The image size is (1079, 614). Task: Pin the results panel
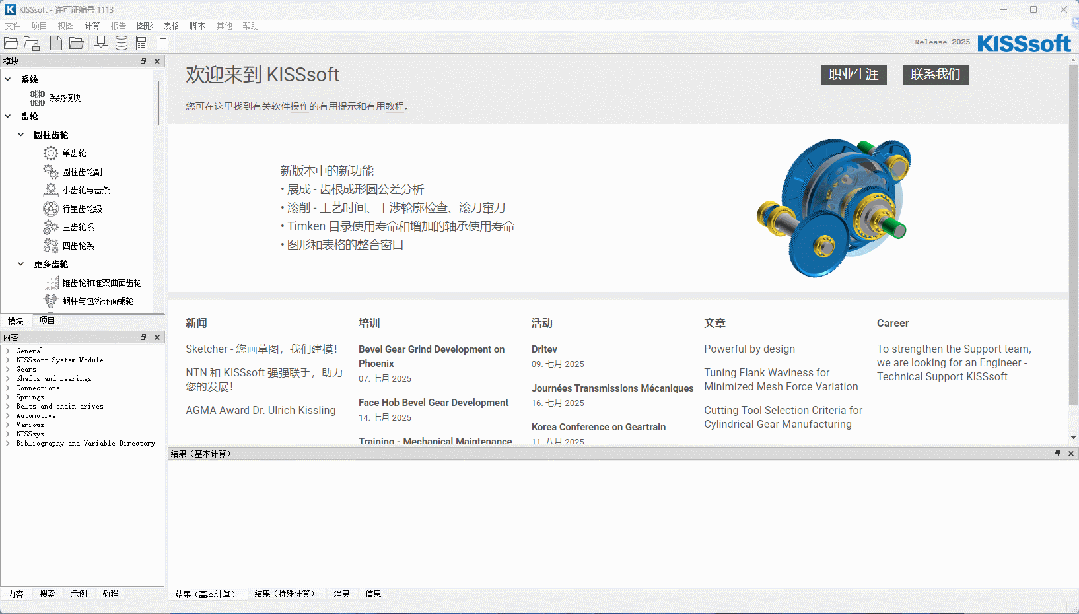coord(1058,454)
